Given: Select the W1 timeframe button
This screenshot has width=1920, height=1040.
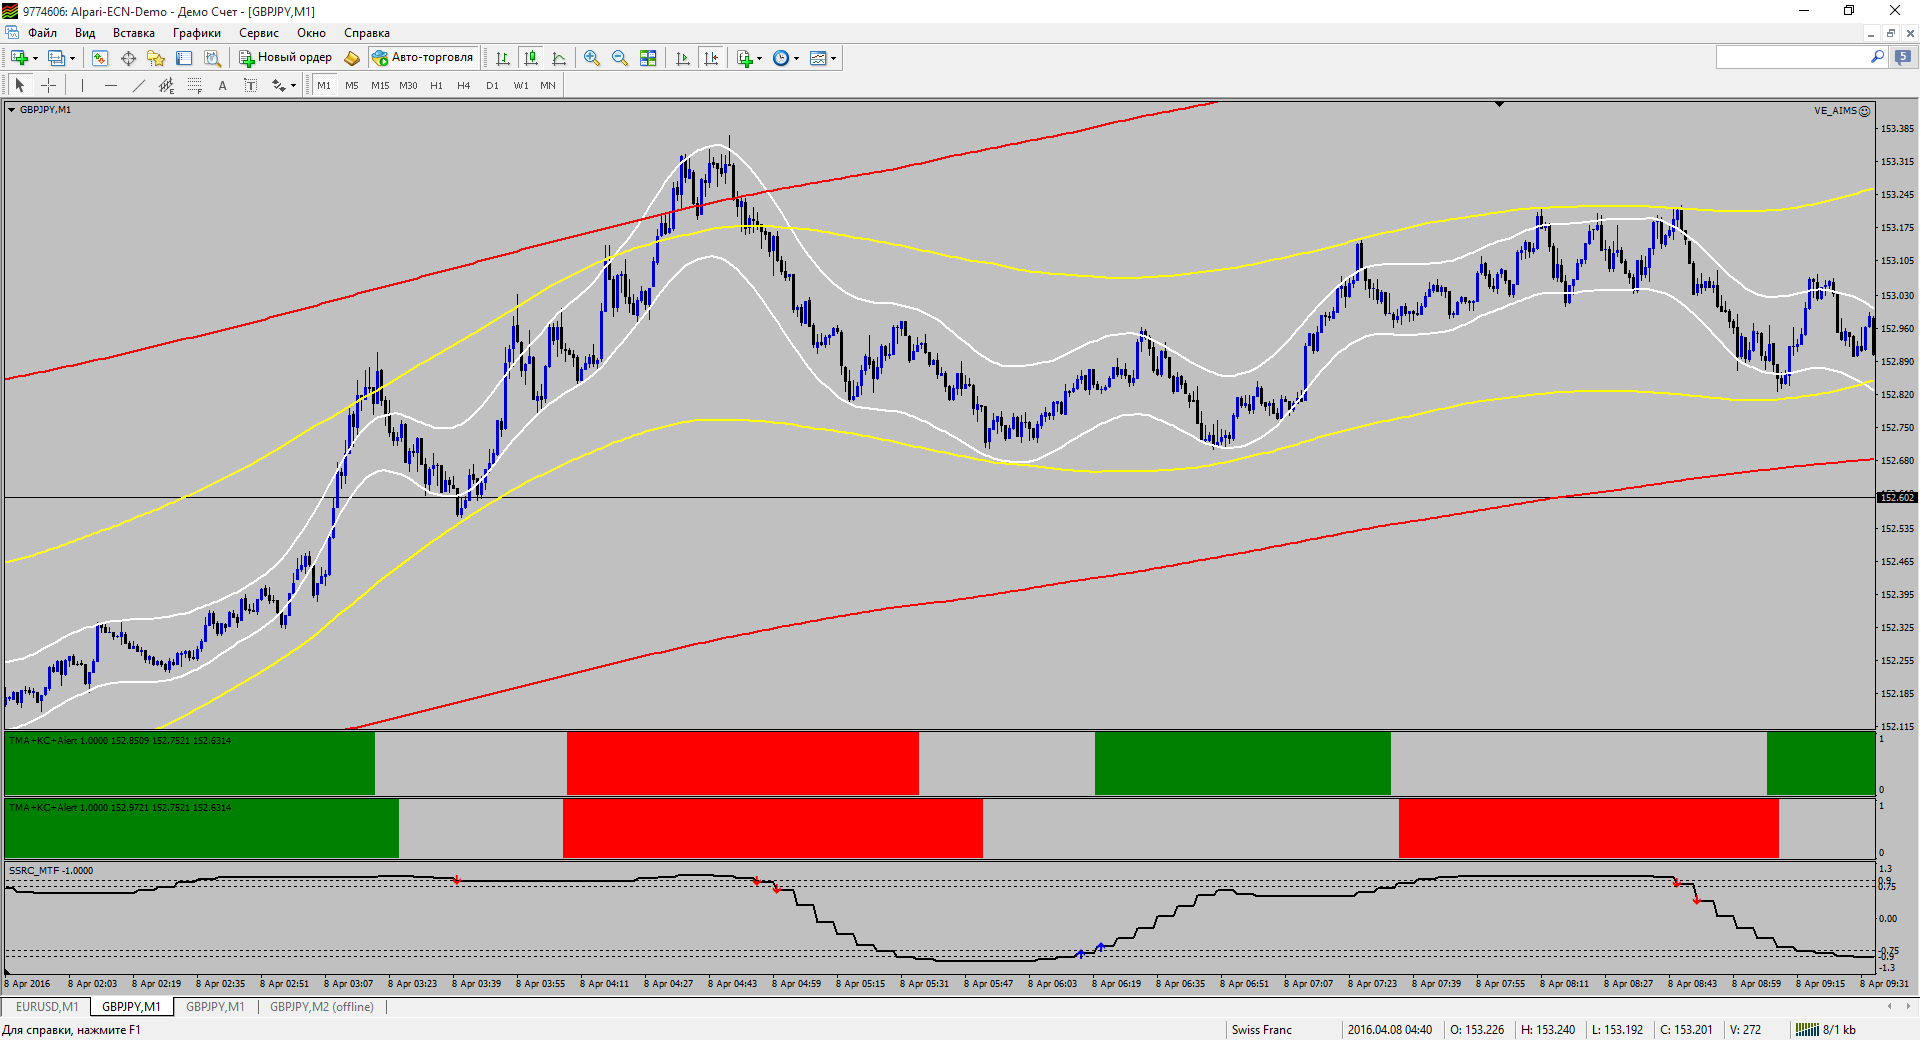Looking at the screenshot, I should coord(521,85).
